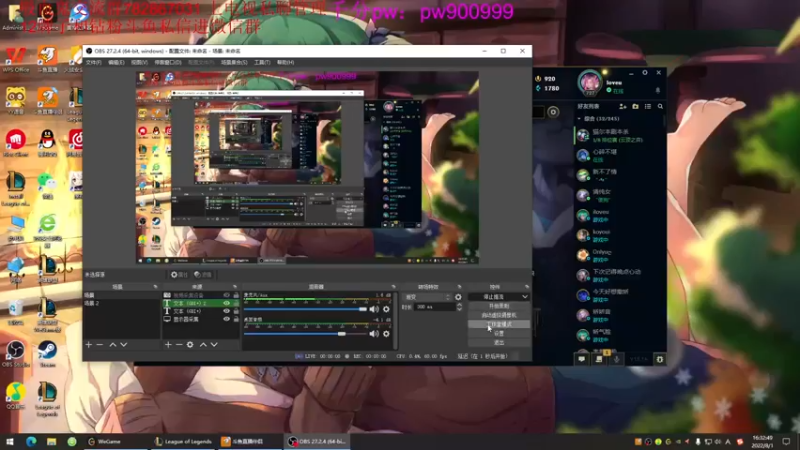Open source properties gear in Sources panel

click(190, 345)
